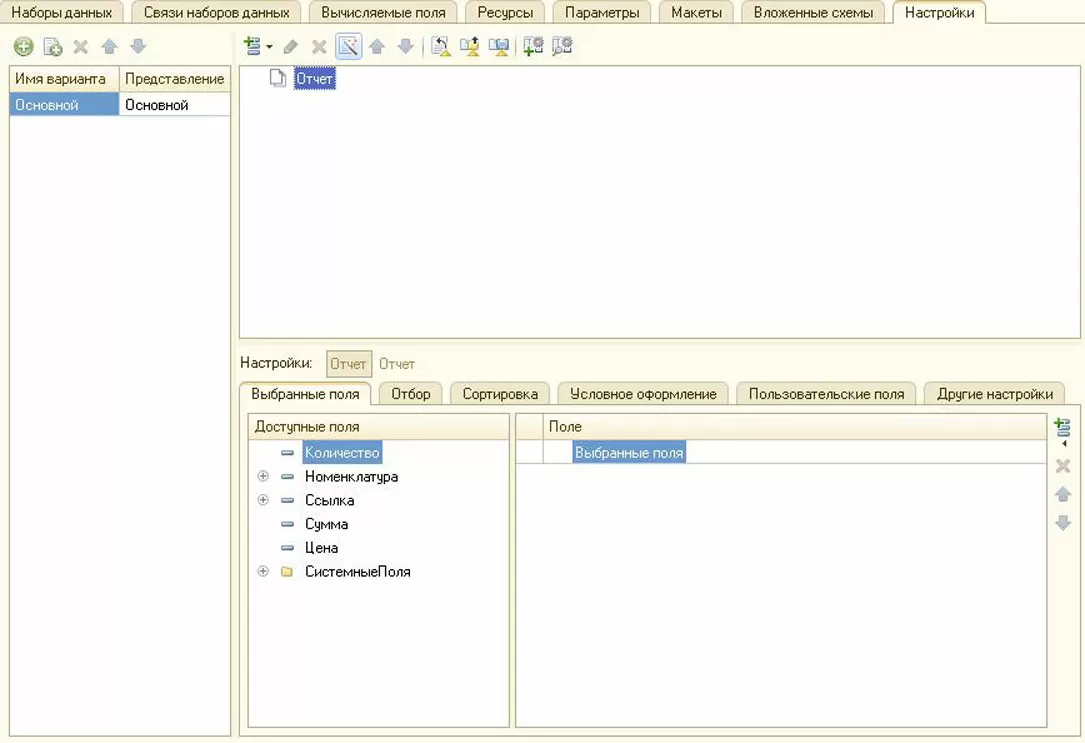Select the Сумма available field
This screenshot has width=1085, height=743.
pyautogui.click(x=326, y=524)
